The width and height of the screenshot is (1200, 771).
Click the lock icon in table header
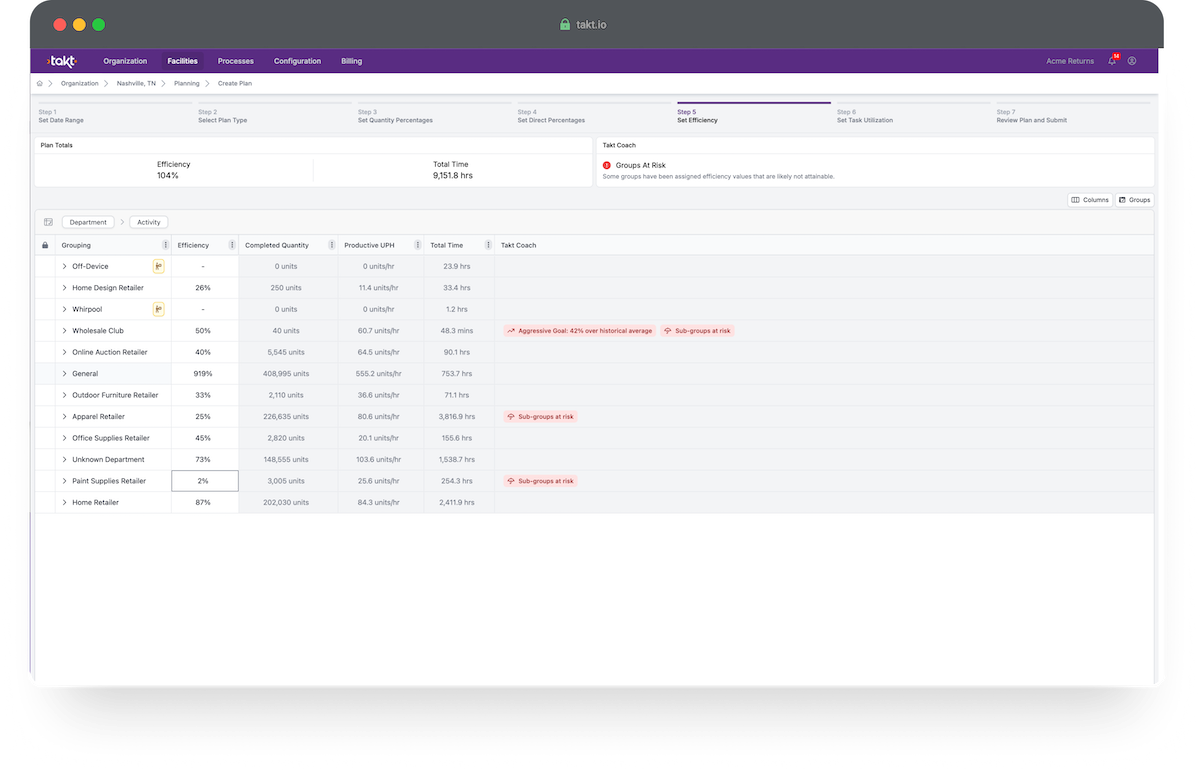click(44, 245)
